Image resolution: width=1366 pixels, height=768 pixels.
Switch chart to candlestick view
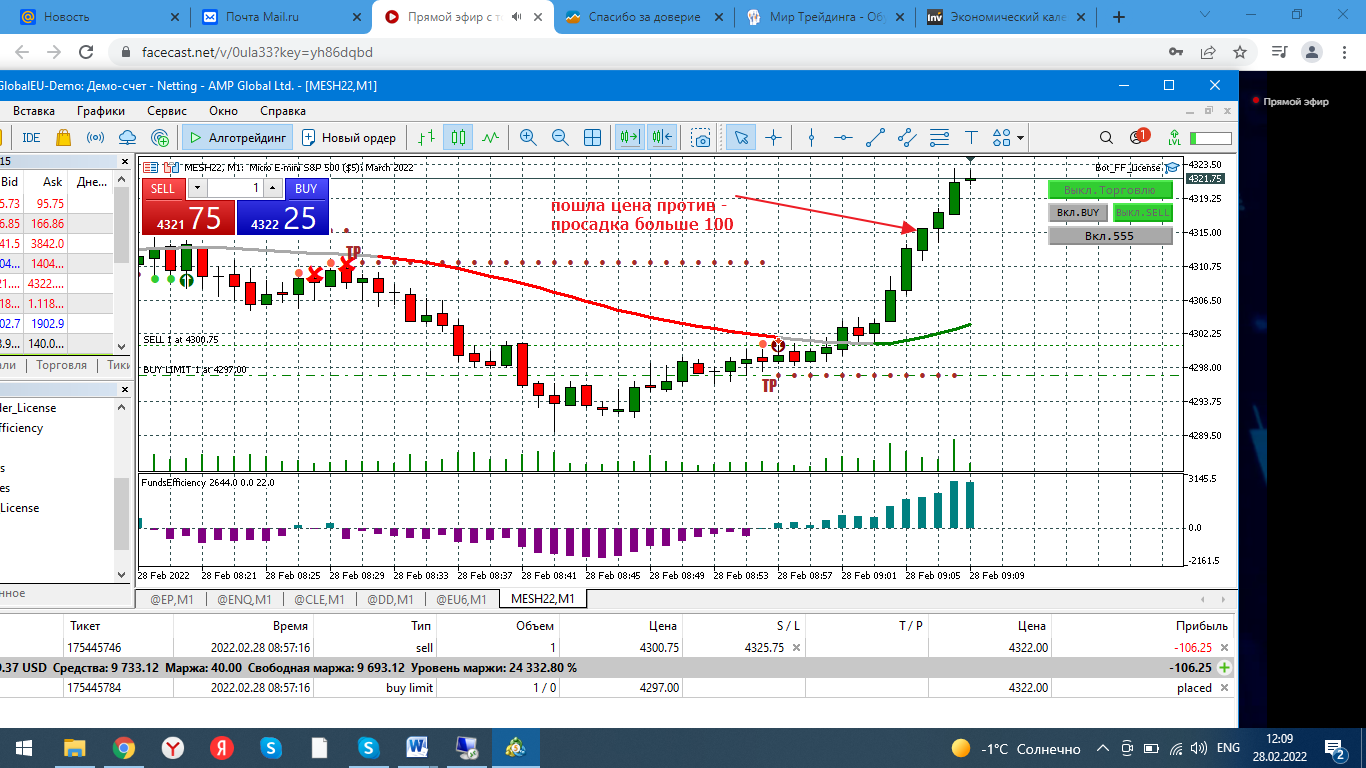point(459,138)
